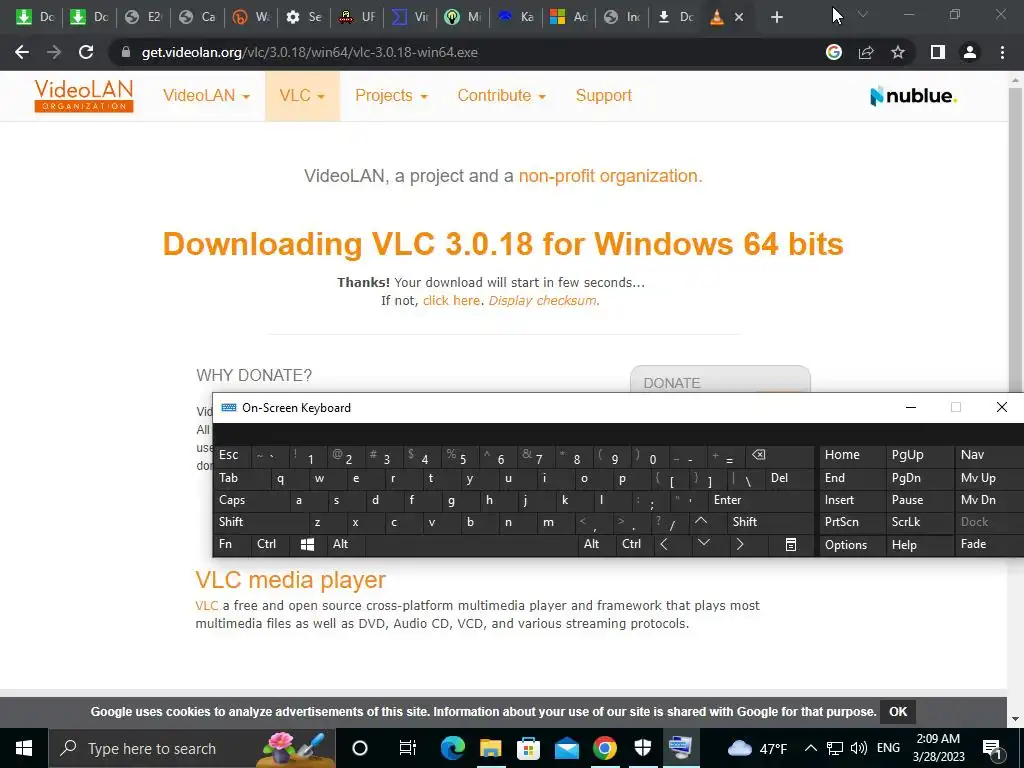
Task: Follow the 'non-profit organization' link
Action: [x=609, y=176]
